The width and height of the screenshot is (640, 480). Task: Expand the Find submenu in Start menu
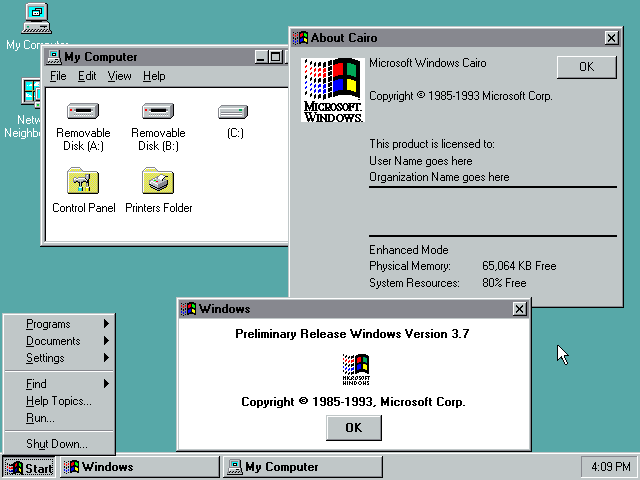point(60,384)
